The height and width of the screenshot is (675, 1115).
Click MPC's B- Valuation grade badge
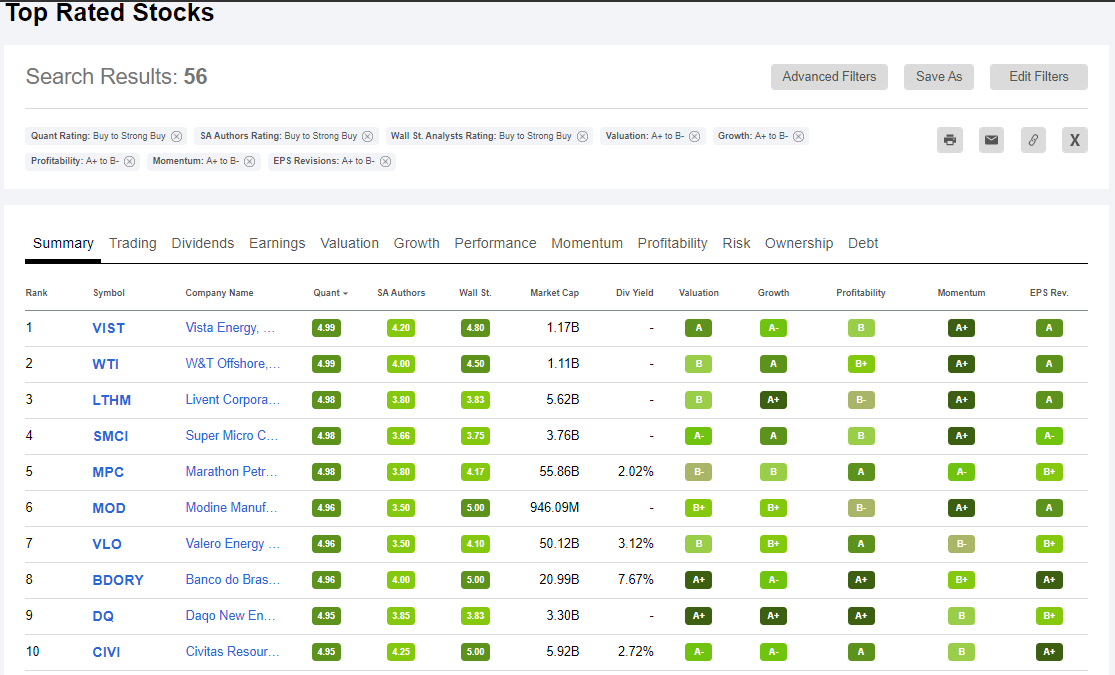pyautogui.click(x=698, y=472)
